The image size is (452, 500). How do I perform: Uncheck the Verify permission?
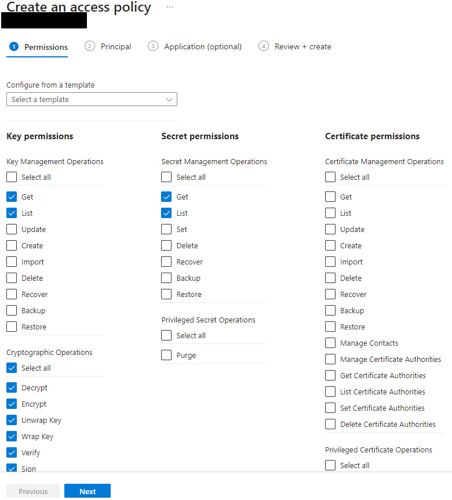tap(12, 452)
